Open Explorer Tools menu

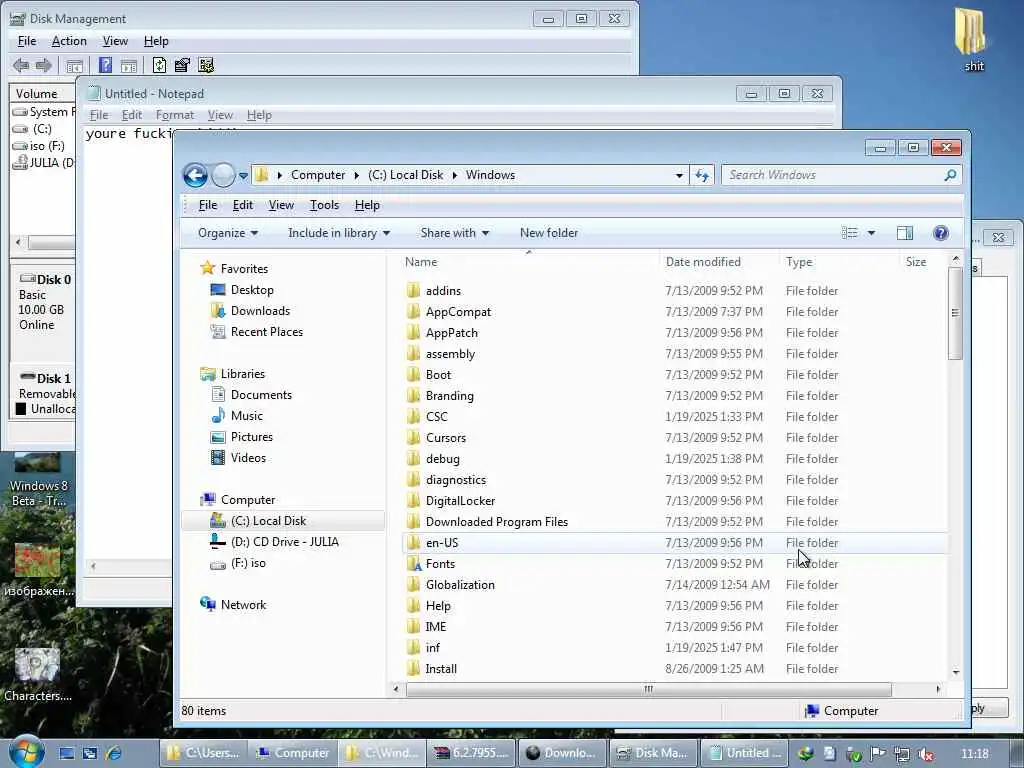tap(325, 205)
